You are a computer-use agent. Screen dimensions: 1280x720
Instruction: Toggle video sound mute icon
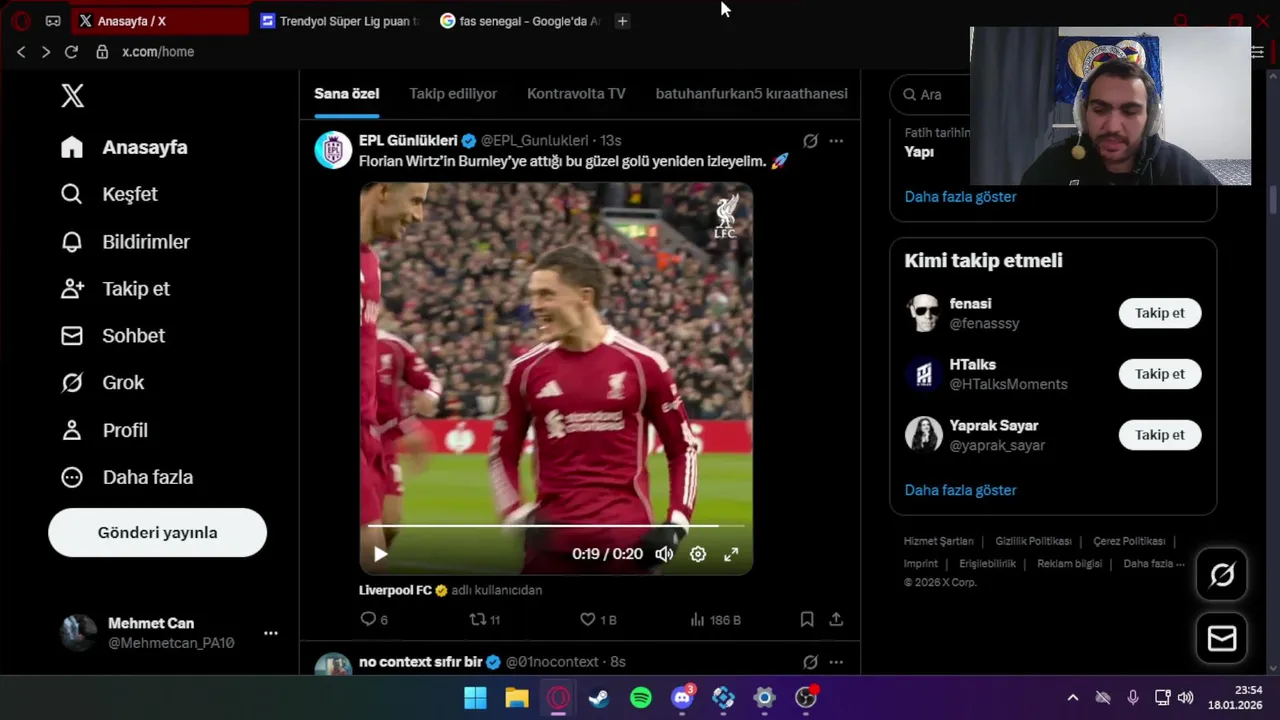(664, 554)
